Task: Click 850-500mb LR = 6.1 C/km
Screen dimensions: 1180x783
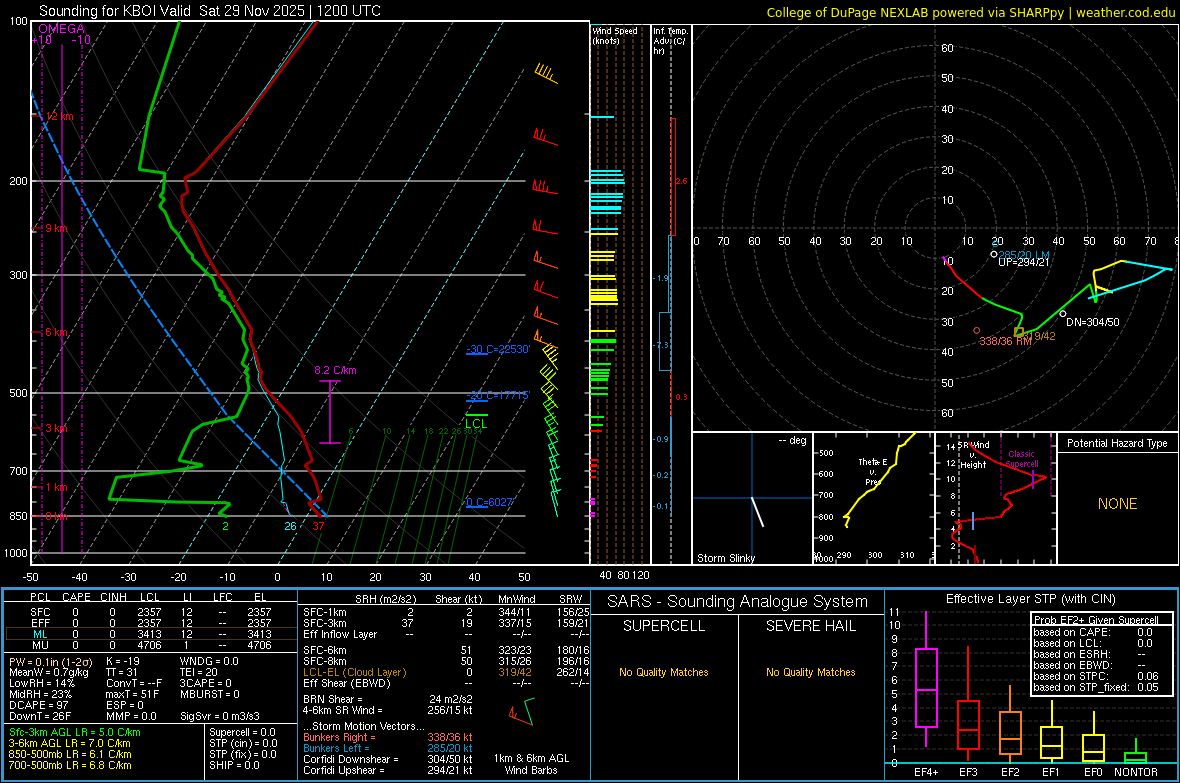Action: point(70,754)
